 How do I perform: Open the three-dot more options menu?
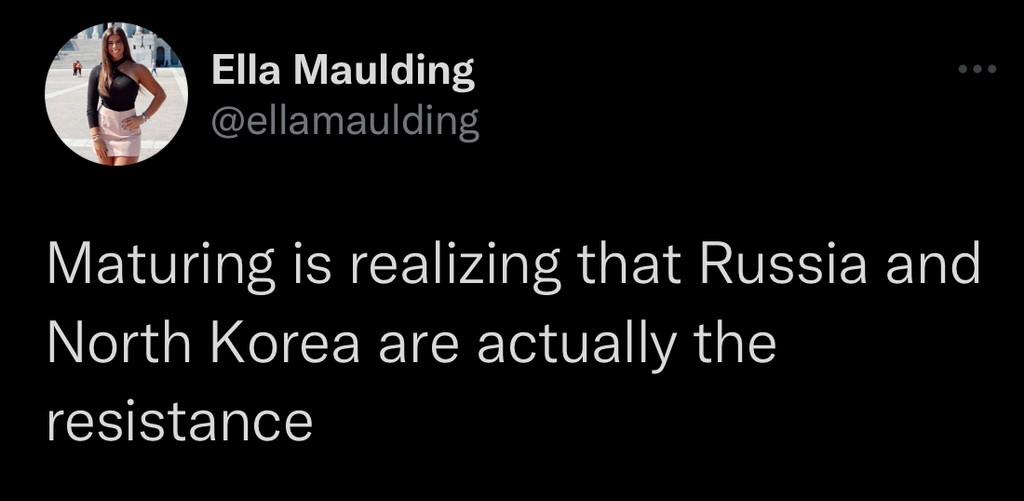coord(977,70)
